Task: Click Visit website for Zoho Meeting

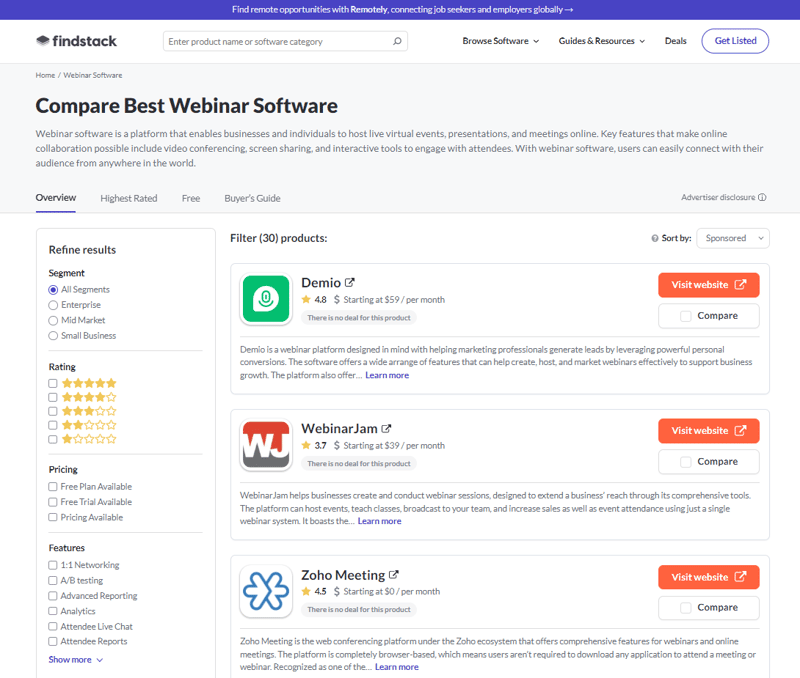Action: coord(709,577)
